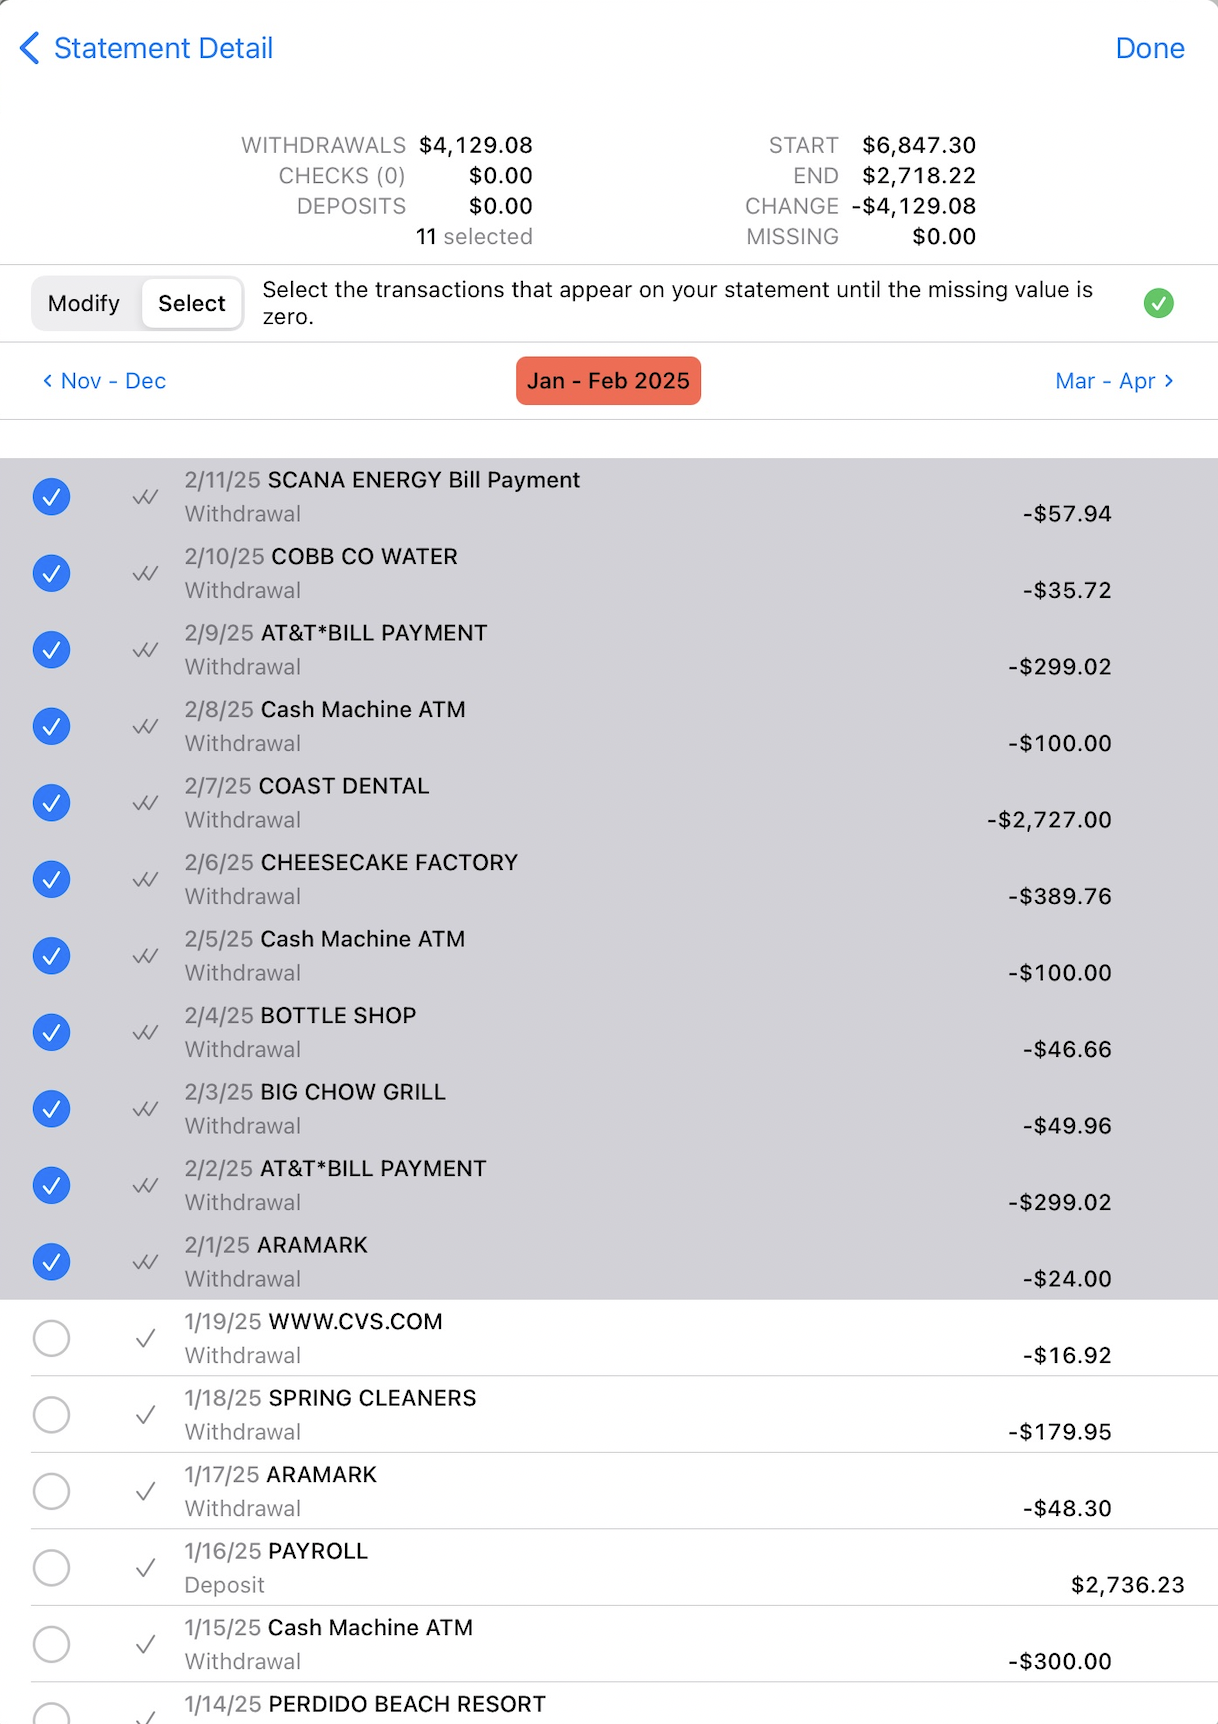
Task: Tap the back chevron beside Statement Detail
Action: (x=30, y=48)
